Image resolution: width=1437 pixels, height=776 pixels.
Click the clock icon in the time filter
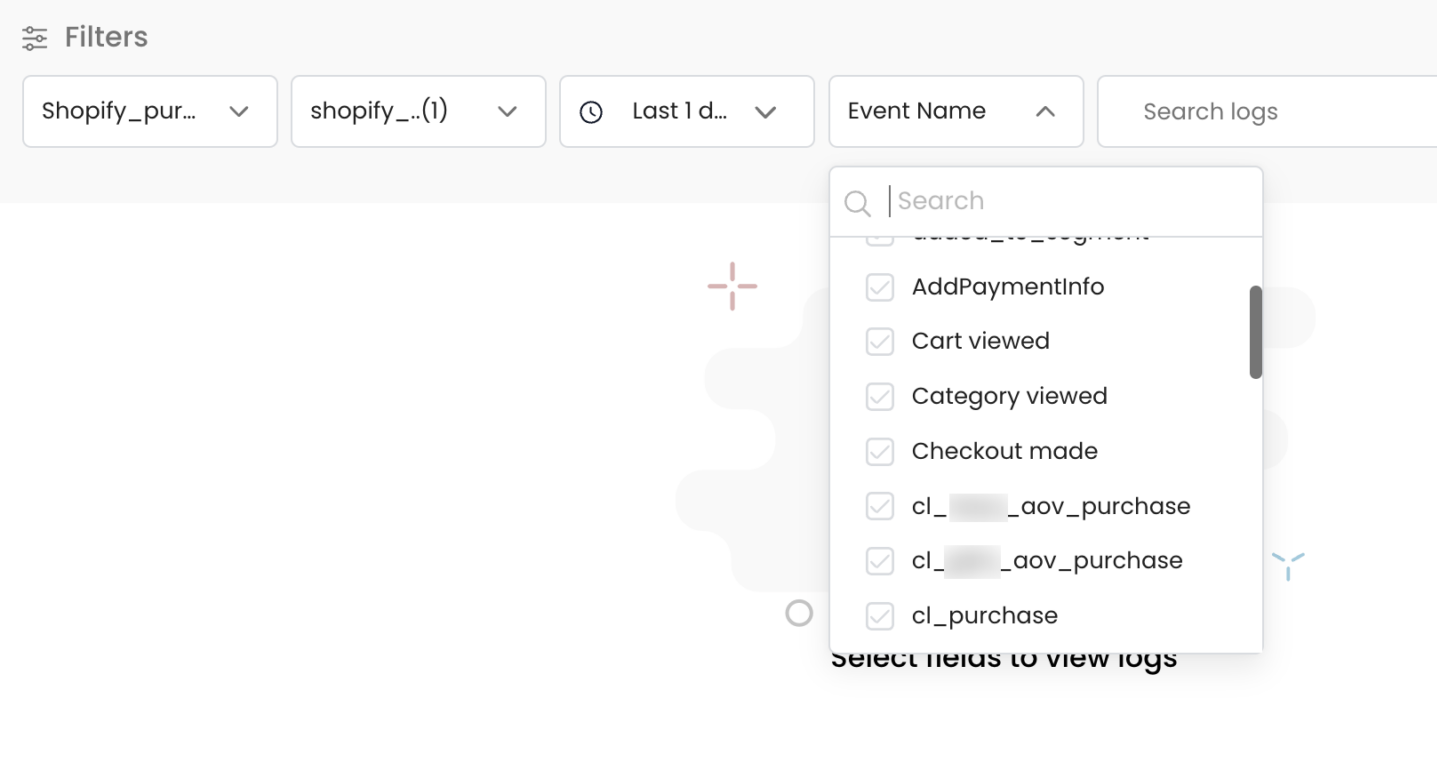pyautogui.click(x=591, y=112)
